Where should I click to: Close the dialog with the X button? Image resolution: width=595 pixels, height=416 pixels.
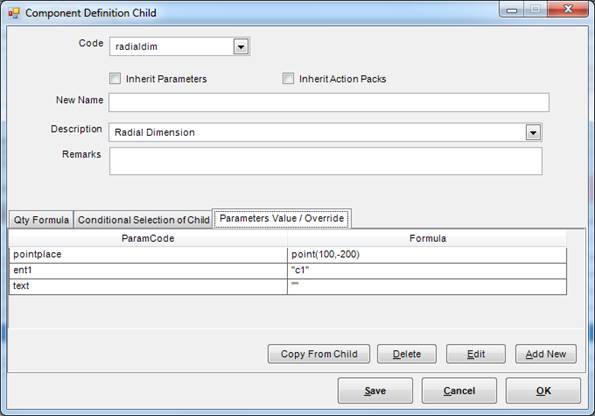click(x=568, y=9)
